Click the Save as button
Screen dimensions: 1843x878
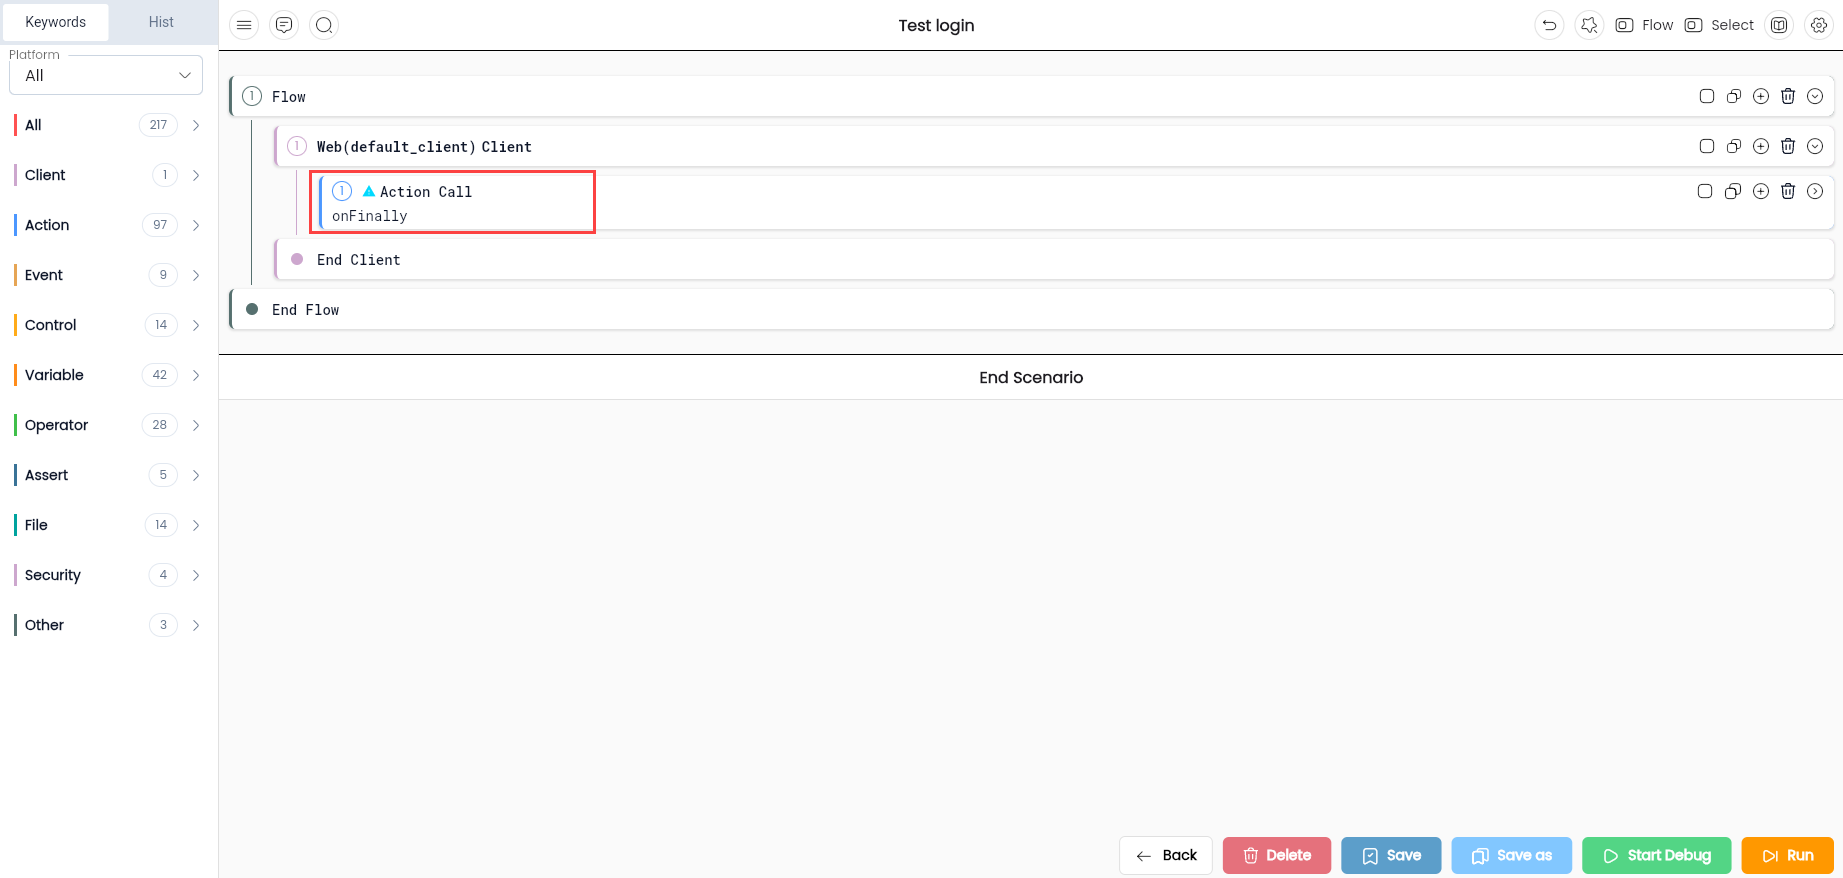click(1512, 855)
